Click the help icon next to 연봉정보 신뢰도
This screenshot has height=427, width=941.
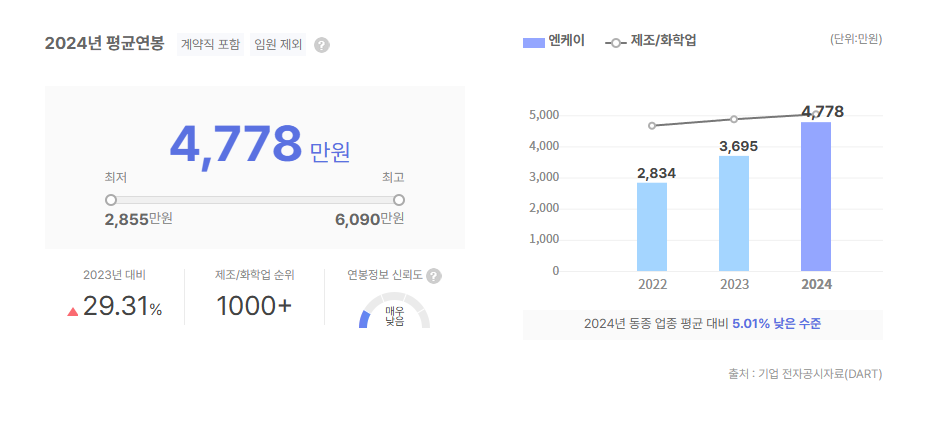[x=434, y=276]
